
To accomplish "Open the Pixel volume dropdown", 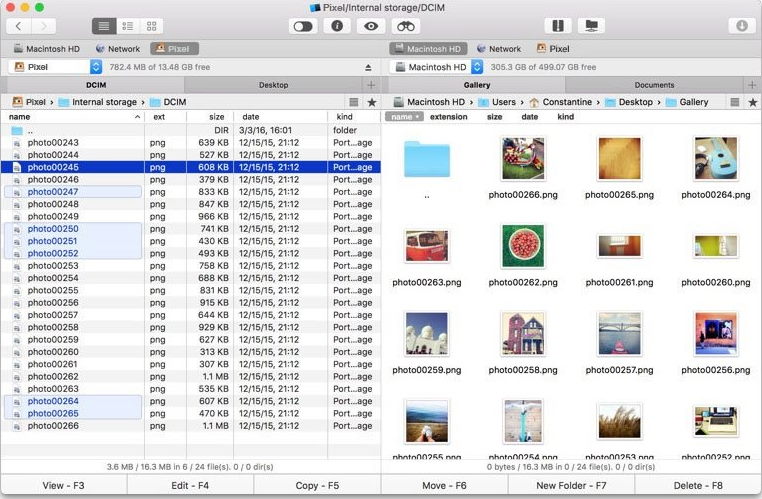I will click(x=55, y=67).
